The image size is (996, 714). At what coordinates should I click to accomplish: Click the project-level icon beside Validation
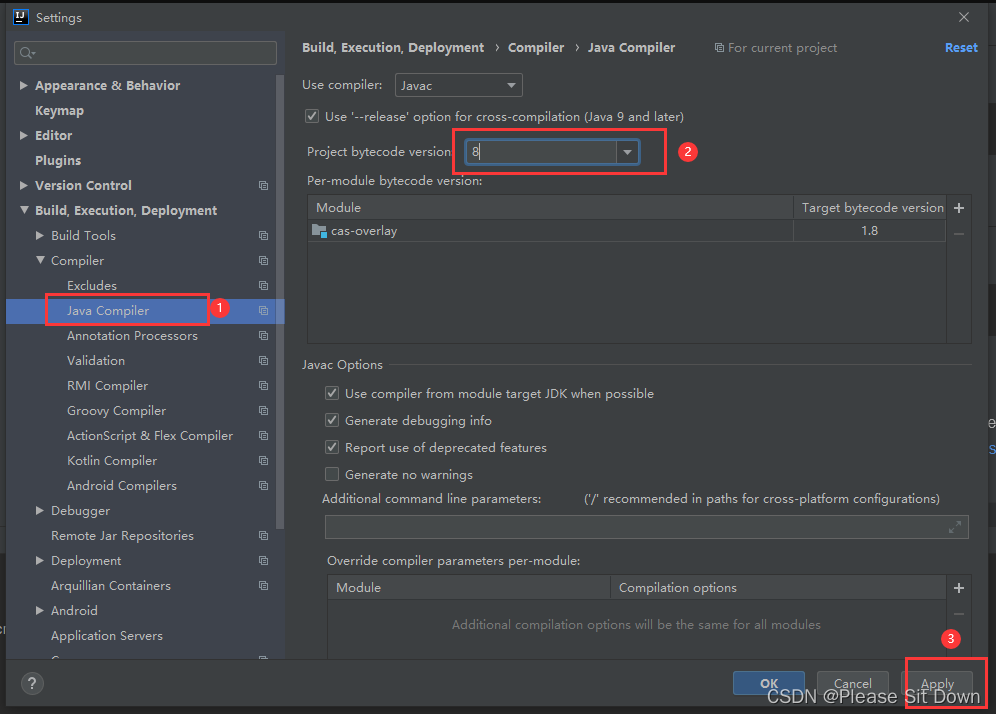tap(264, 361)
